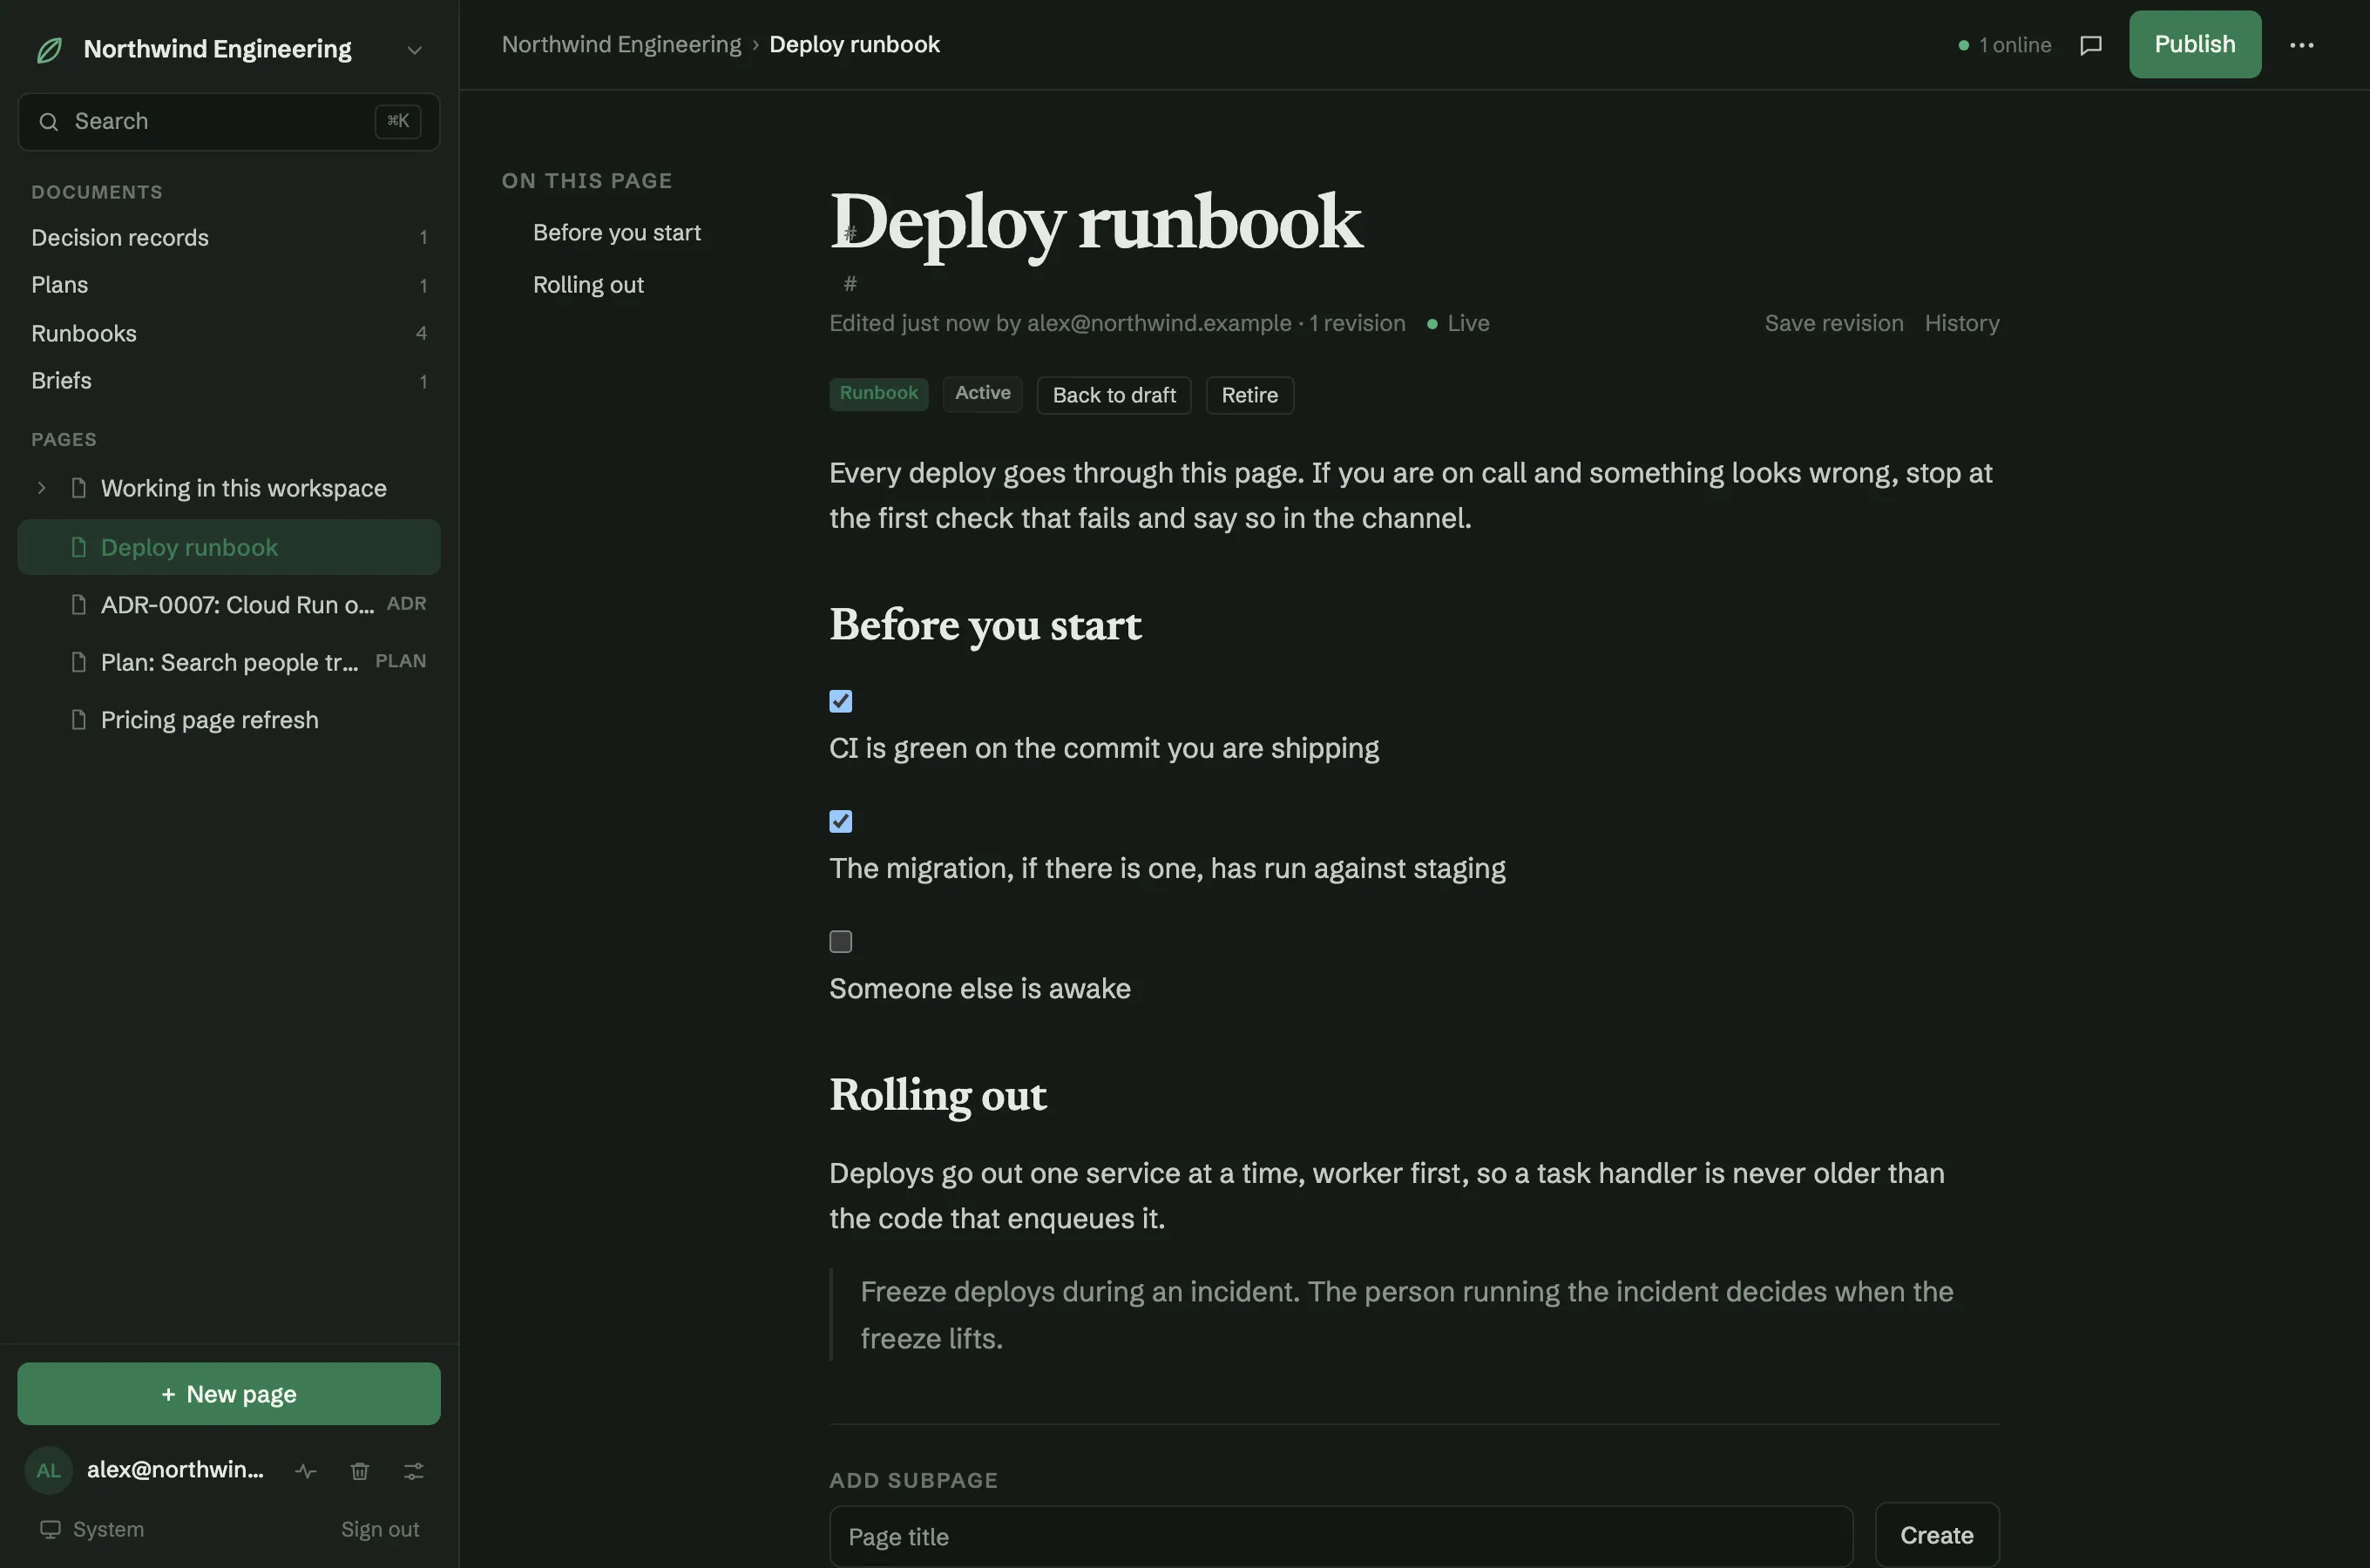This screenshot has width=2370, height=1568.
Task: Open page History
Action: [1961, 323]
